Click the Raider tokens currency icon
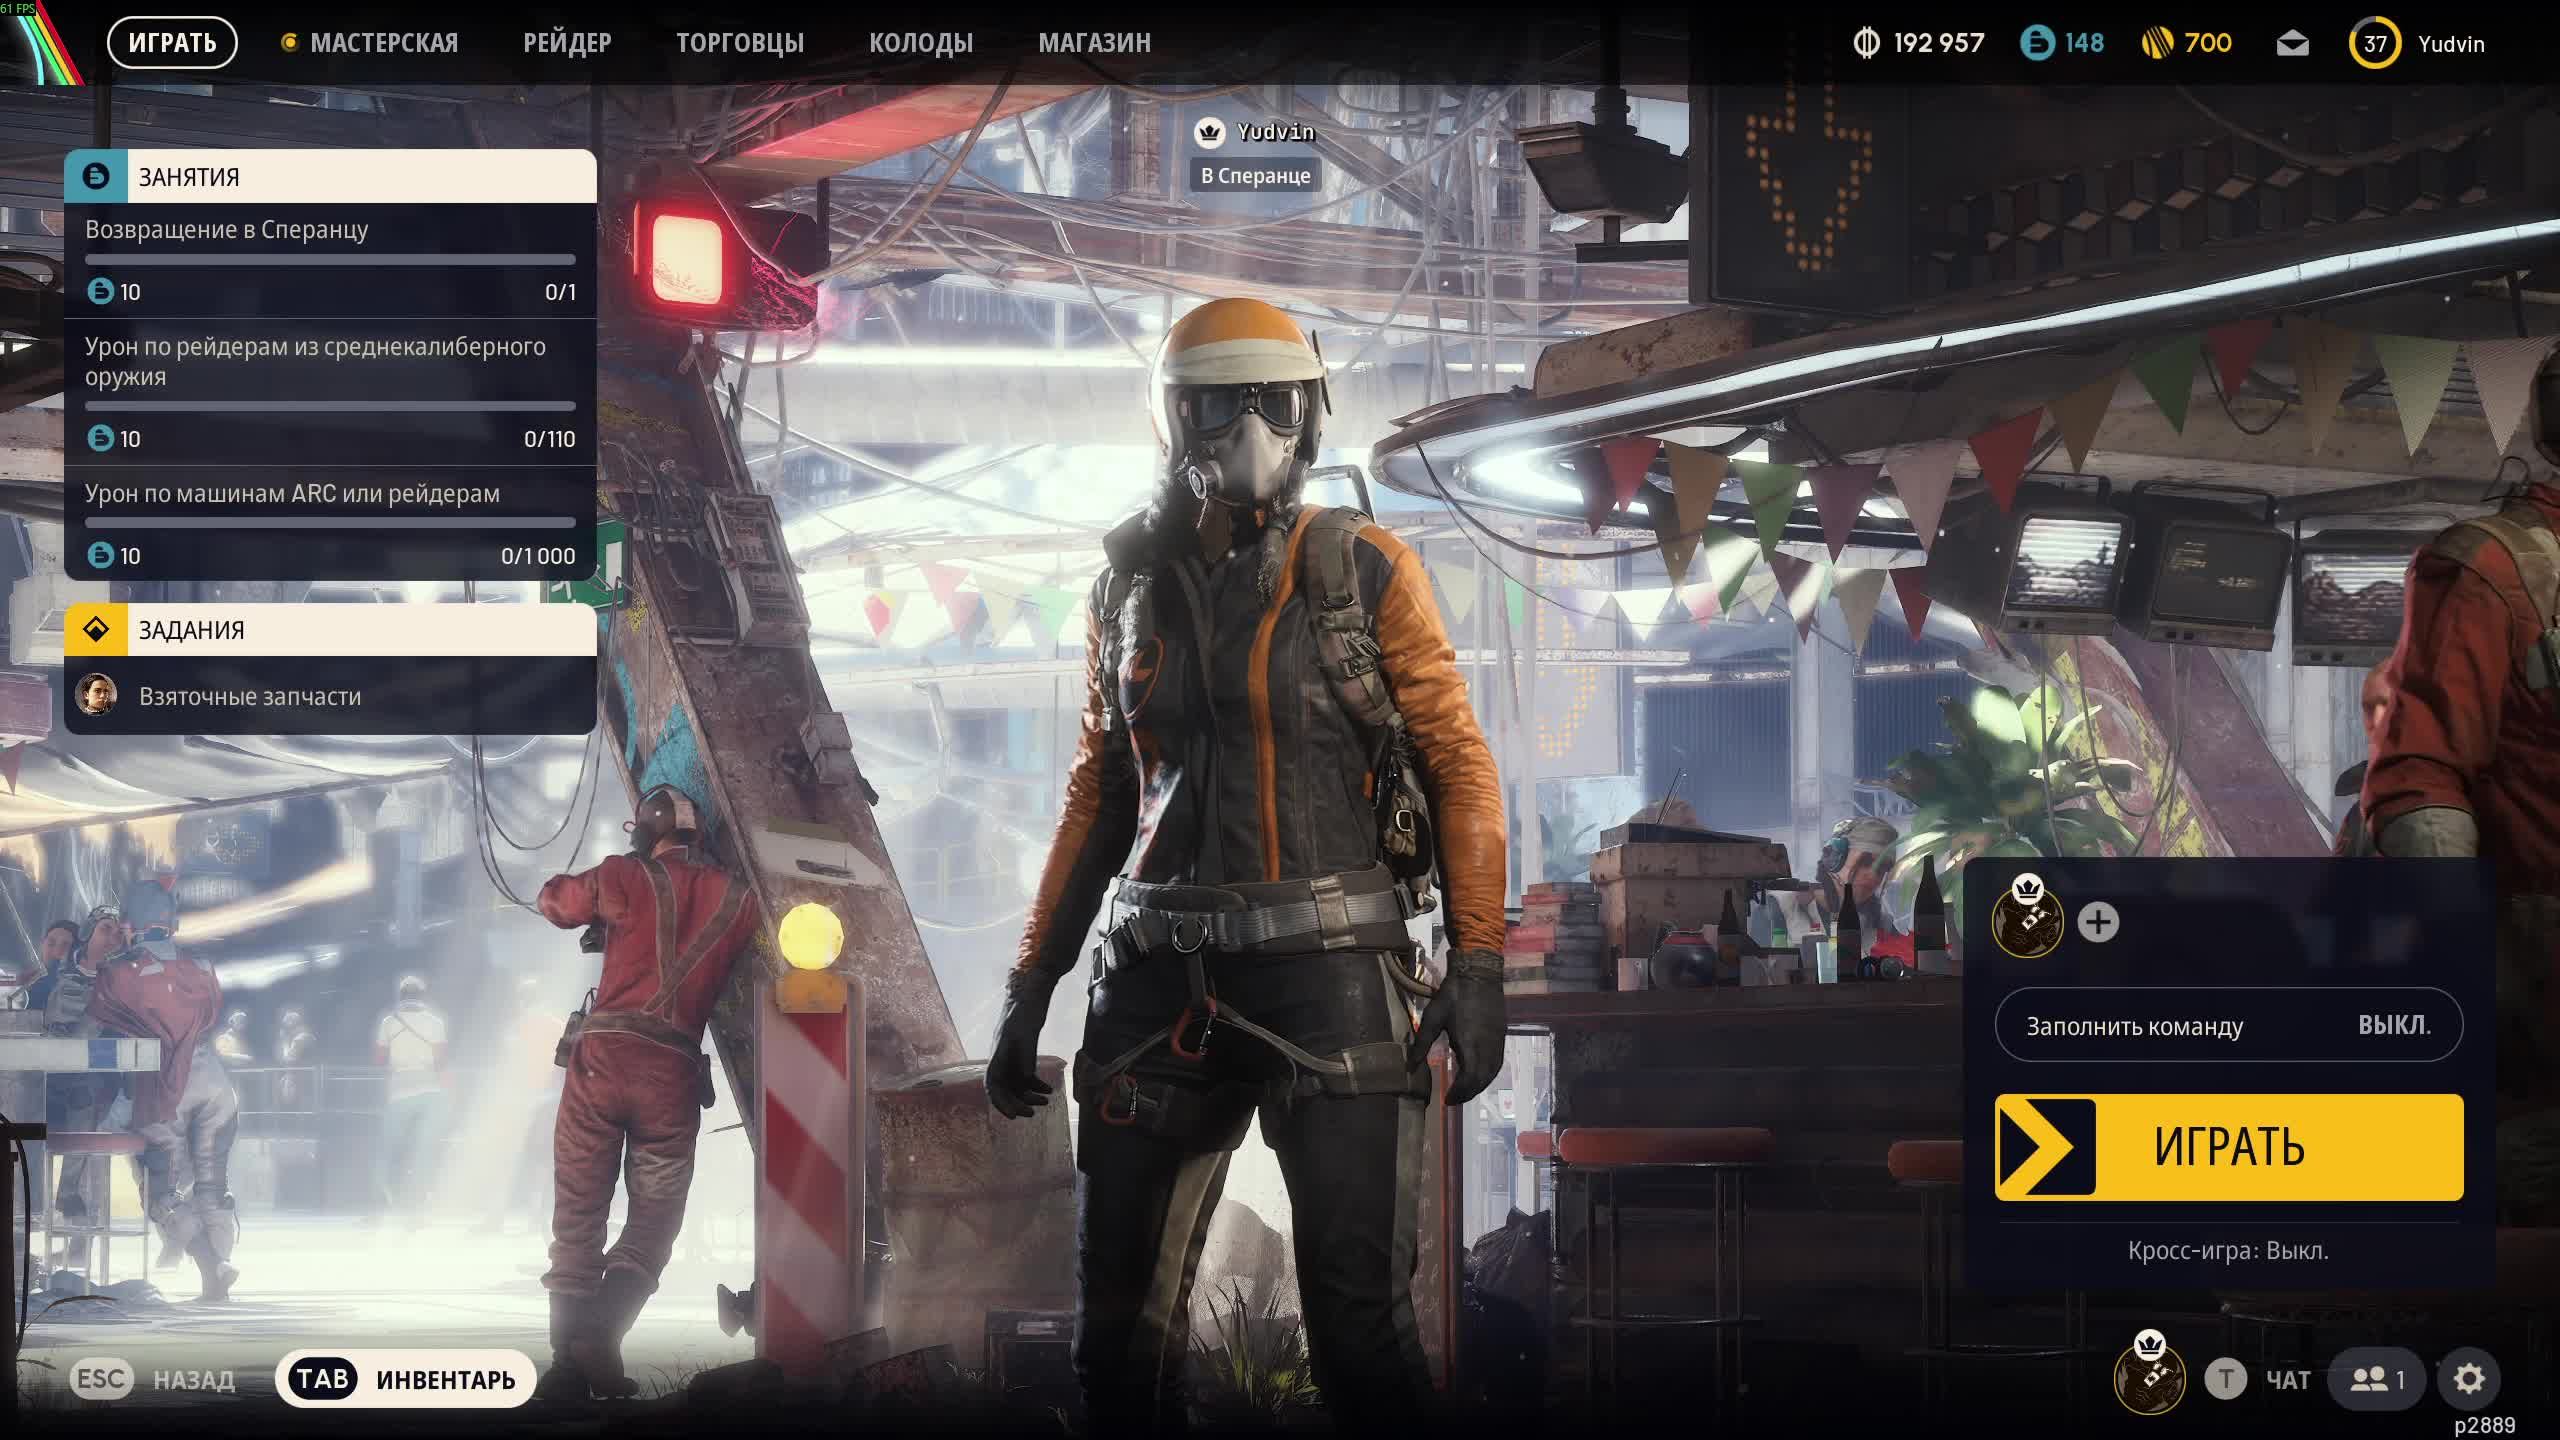 point(2037,43)
